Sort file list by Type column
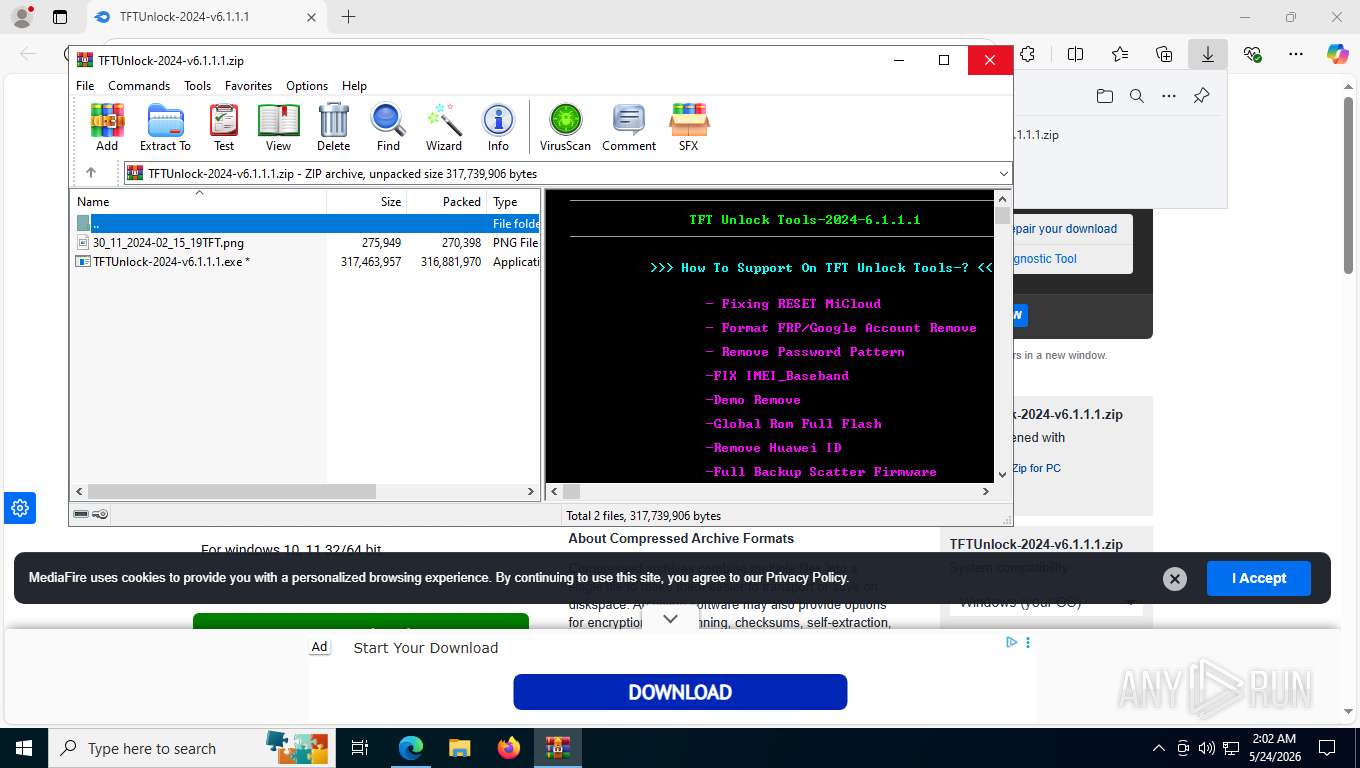1360x768 pixels. (x=513, y=201)
